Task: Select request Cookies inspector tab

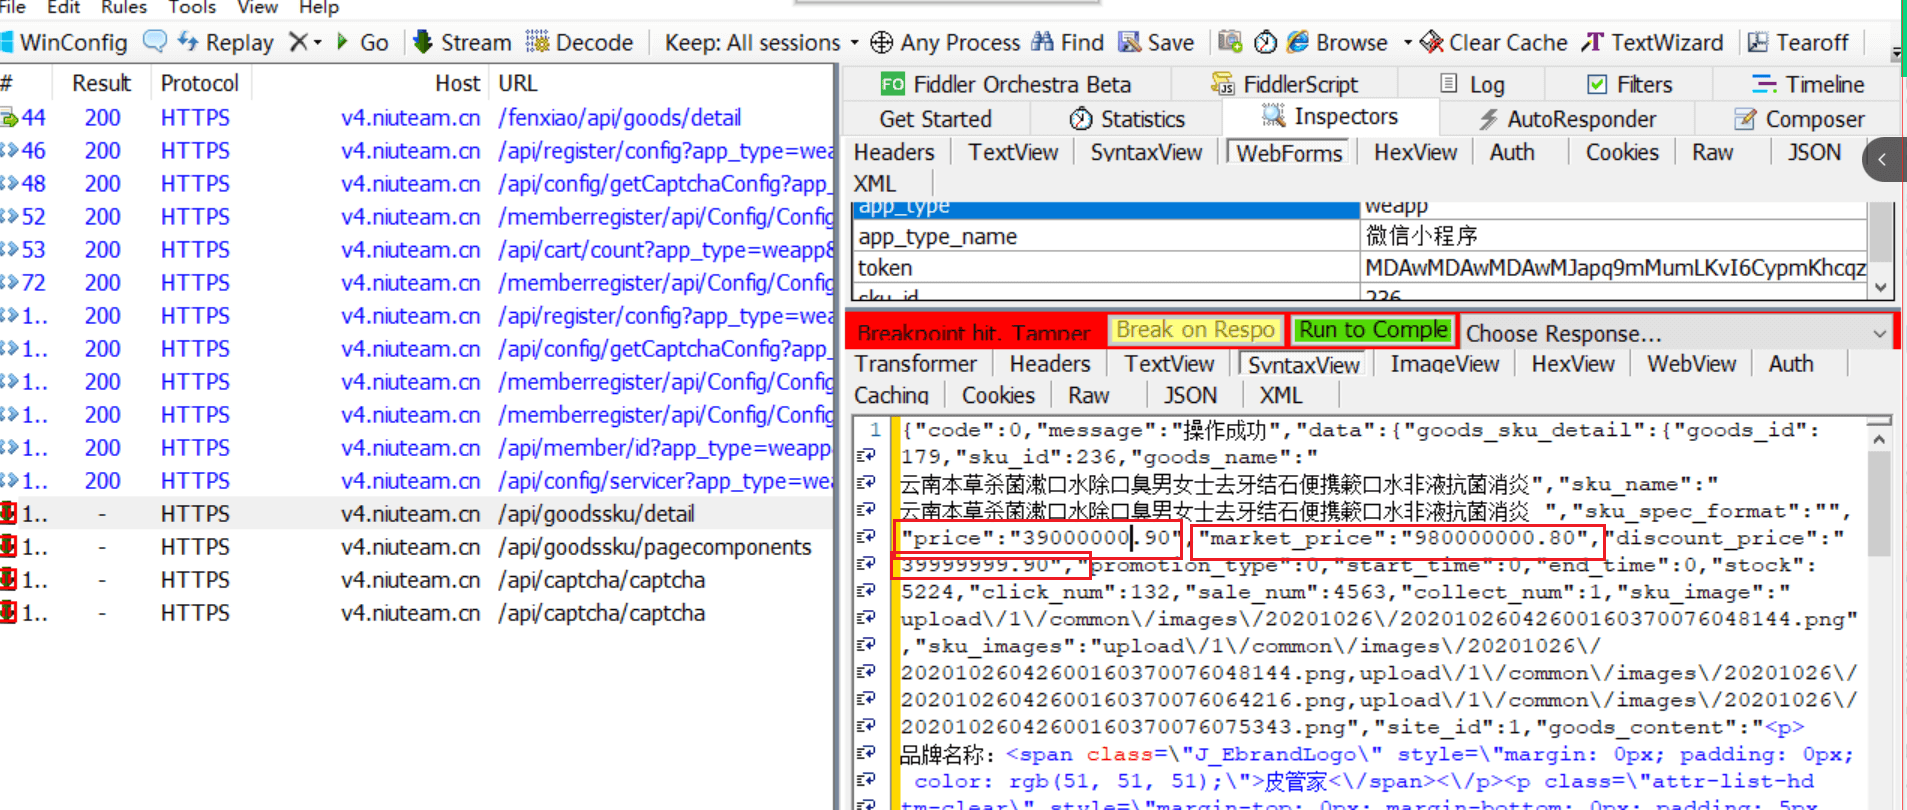Action: (1622, 152)
